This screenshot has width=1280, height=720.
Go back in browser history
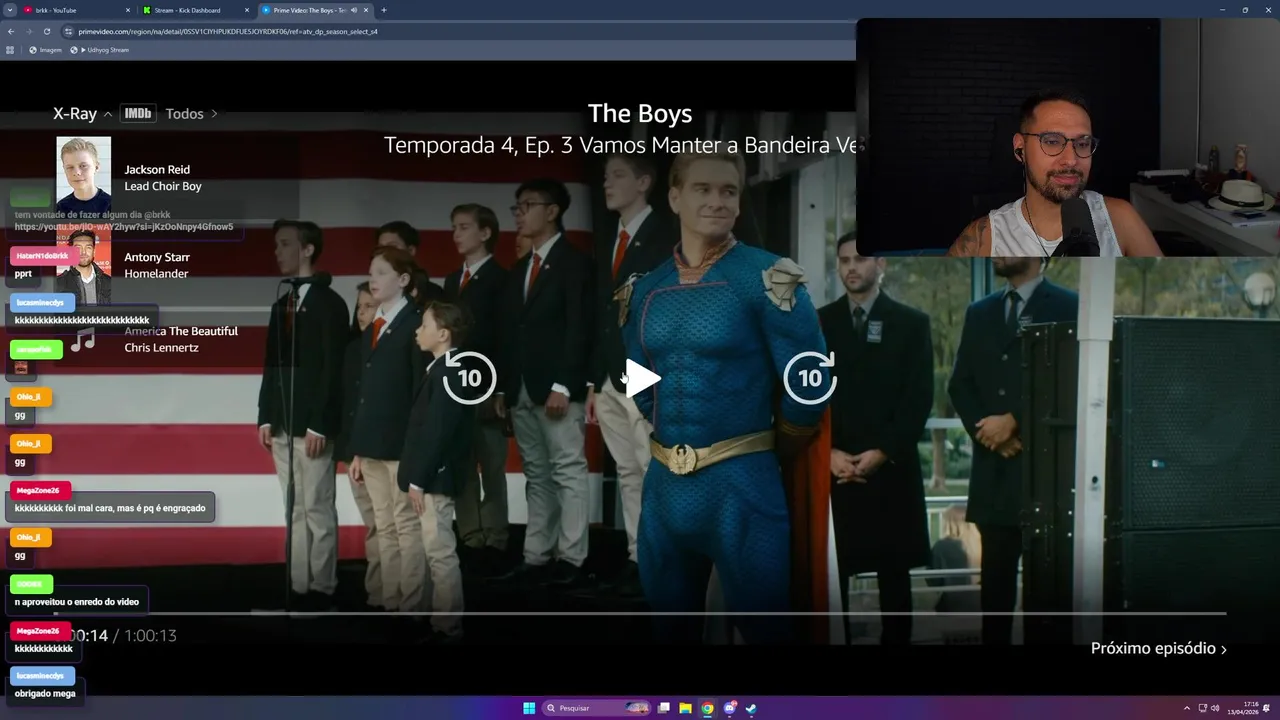click(11, 31)
